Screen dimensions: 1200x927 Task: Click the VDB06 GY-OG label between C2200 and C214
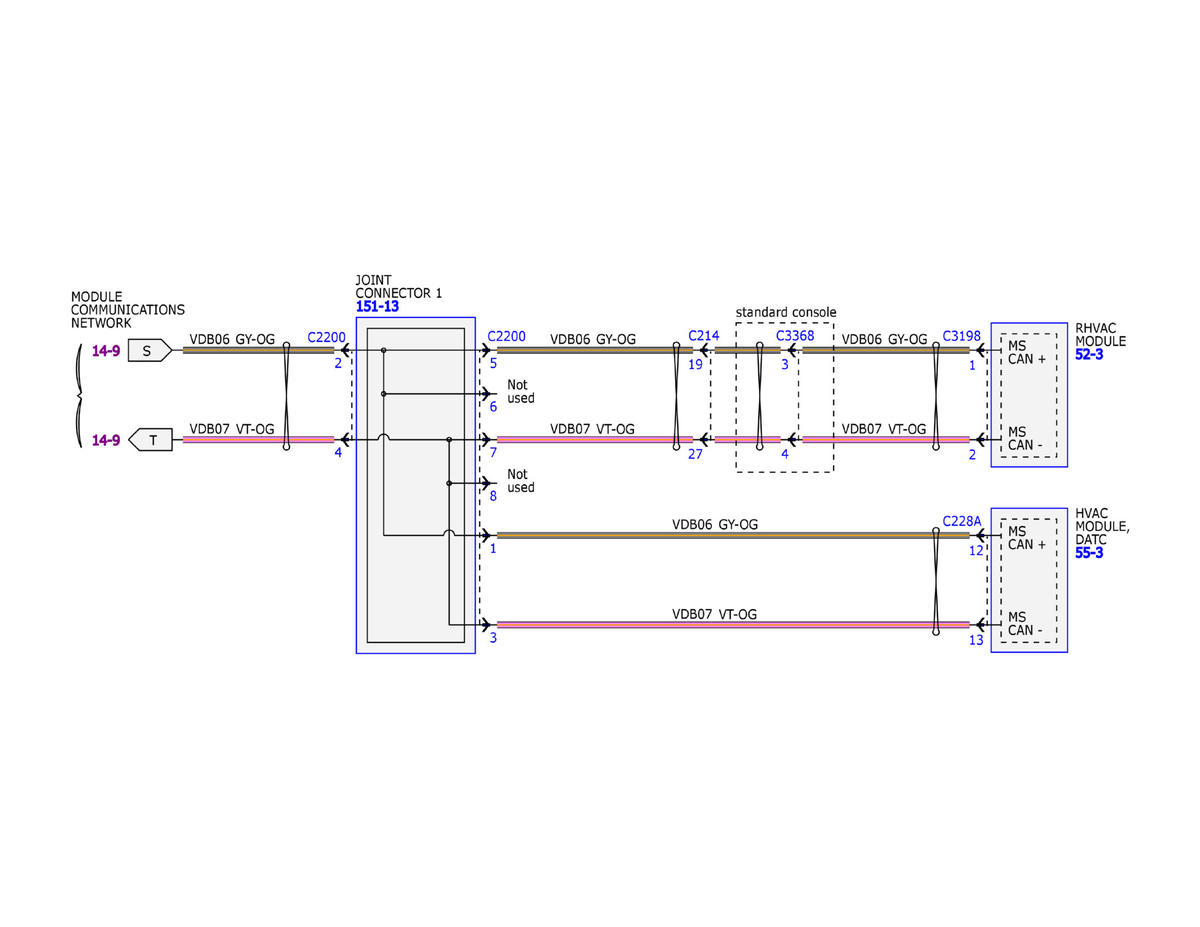click(593, 339)
